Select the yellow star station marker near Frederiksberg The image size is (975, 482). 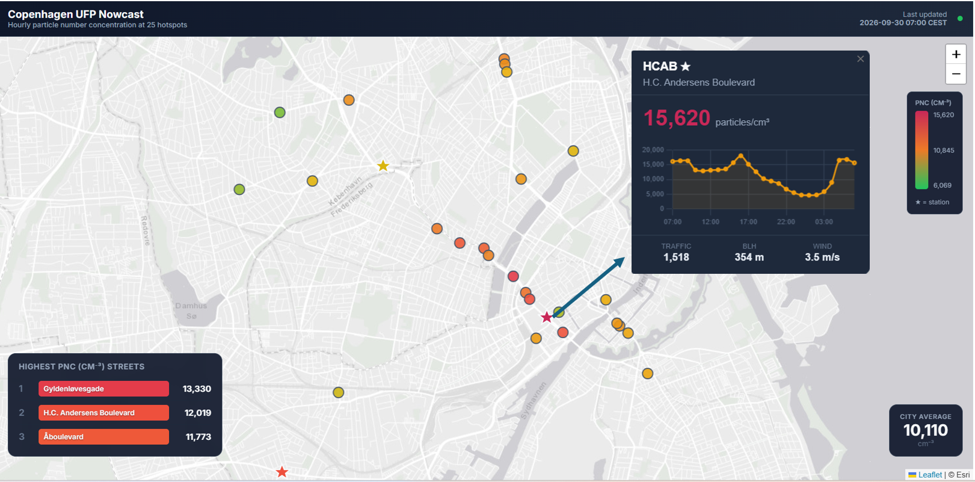coord(383,166)
